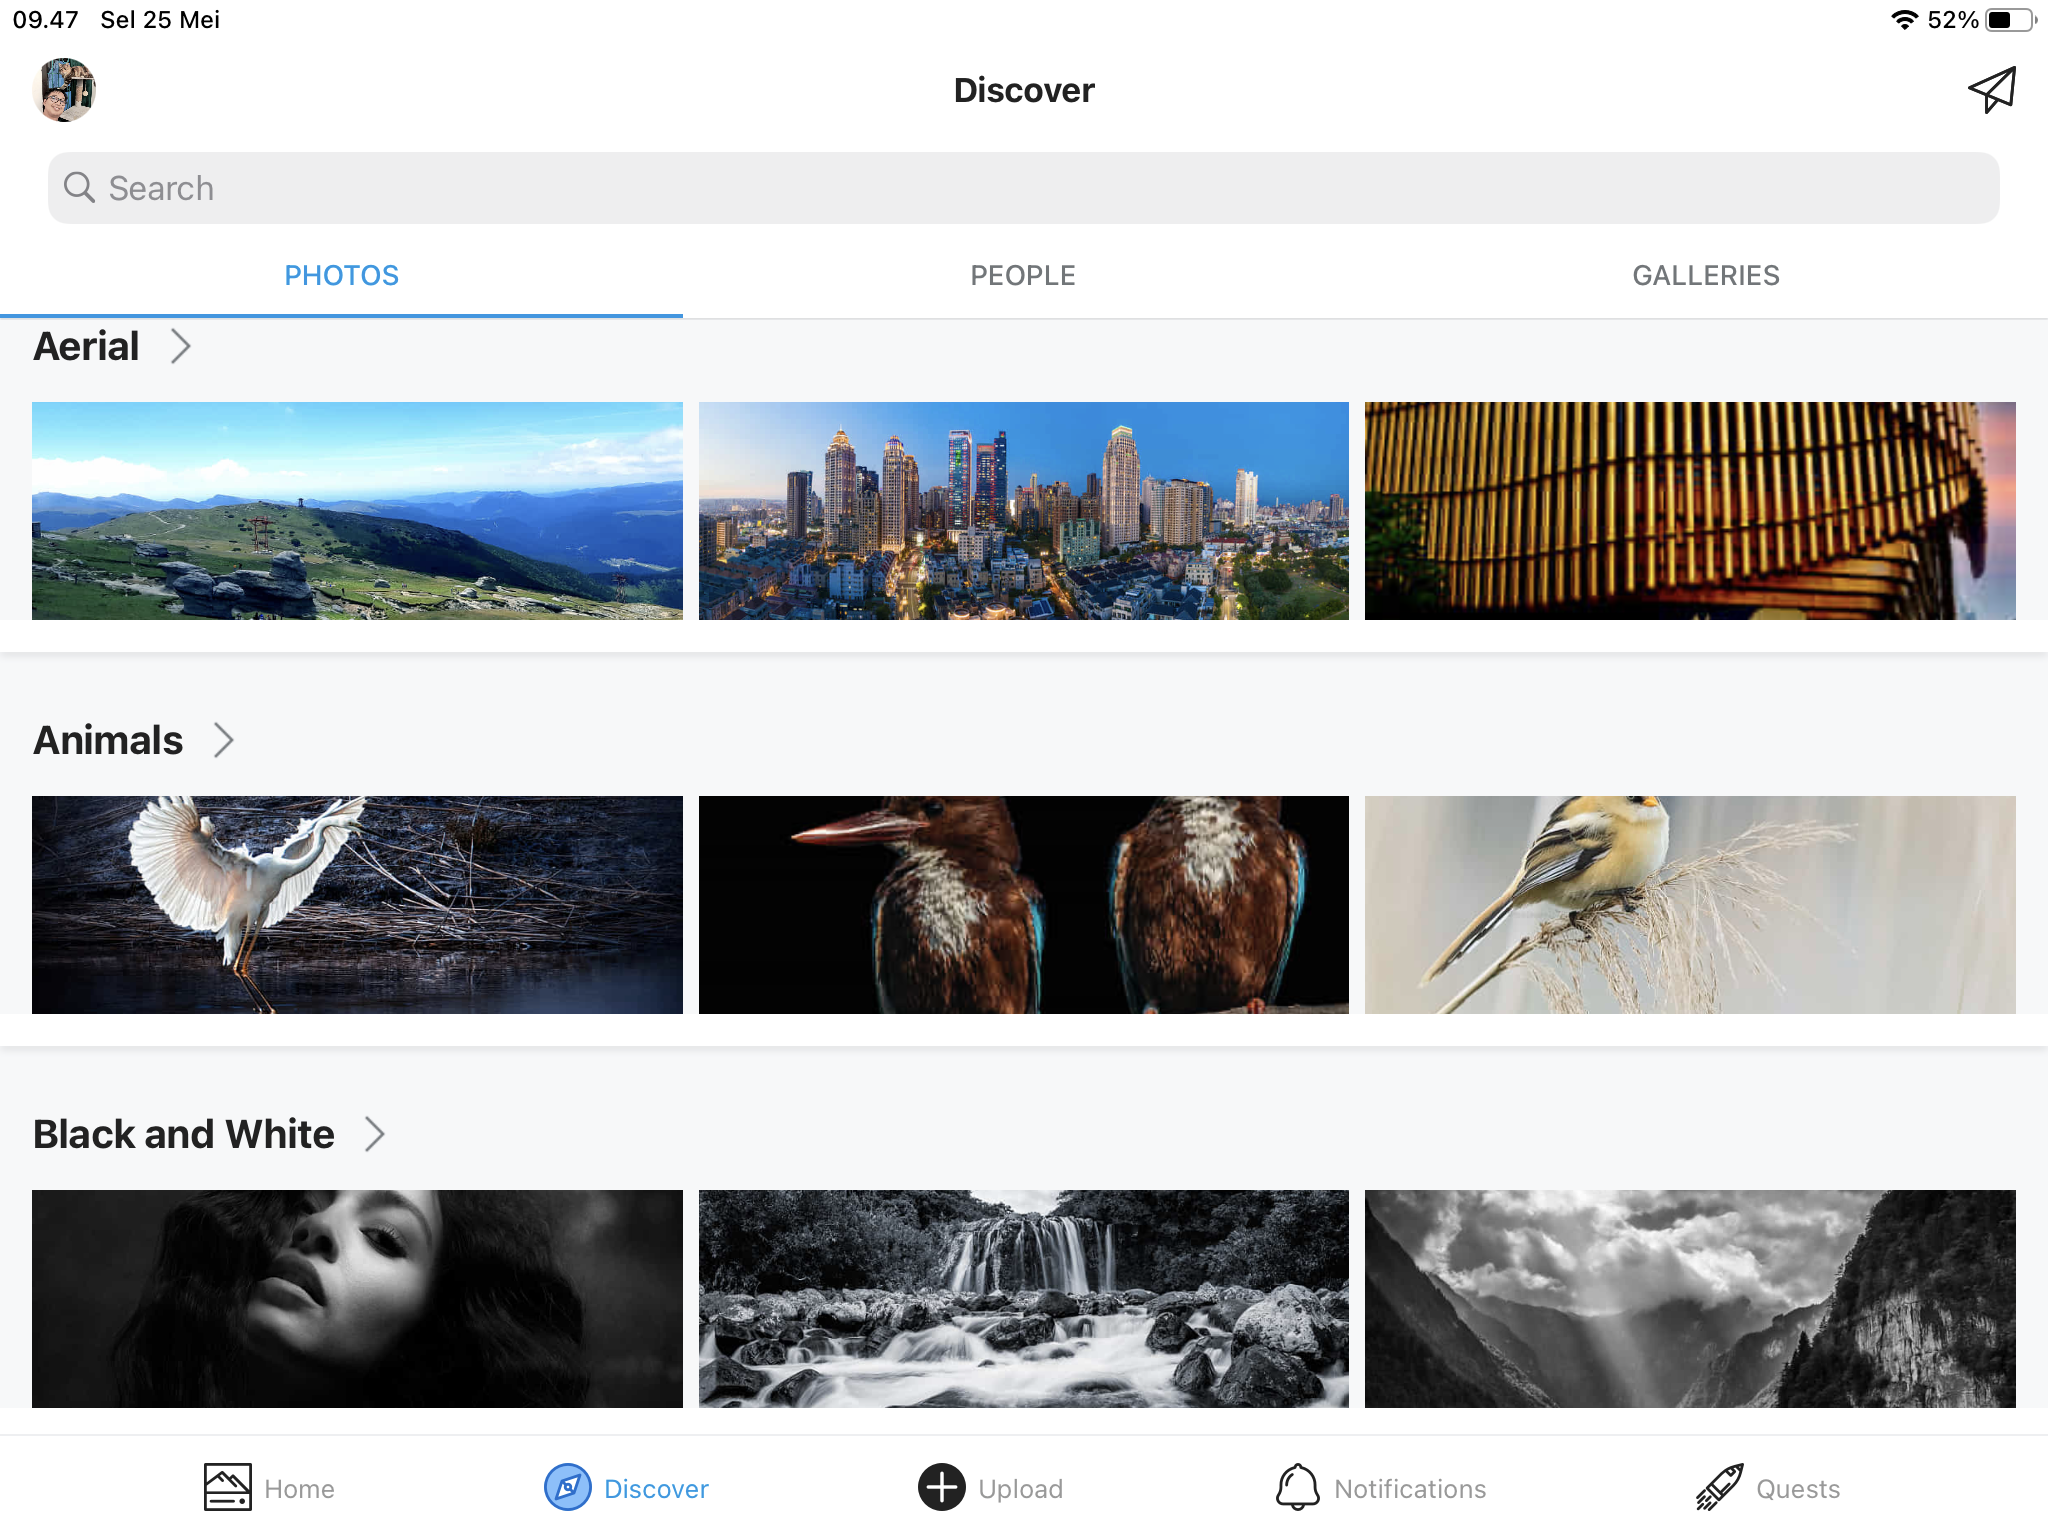This screenshot has height=1536, width=2048.
Task: Tap the Animals section heading
Action: (108, 741)
